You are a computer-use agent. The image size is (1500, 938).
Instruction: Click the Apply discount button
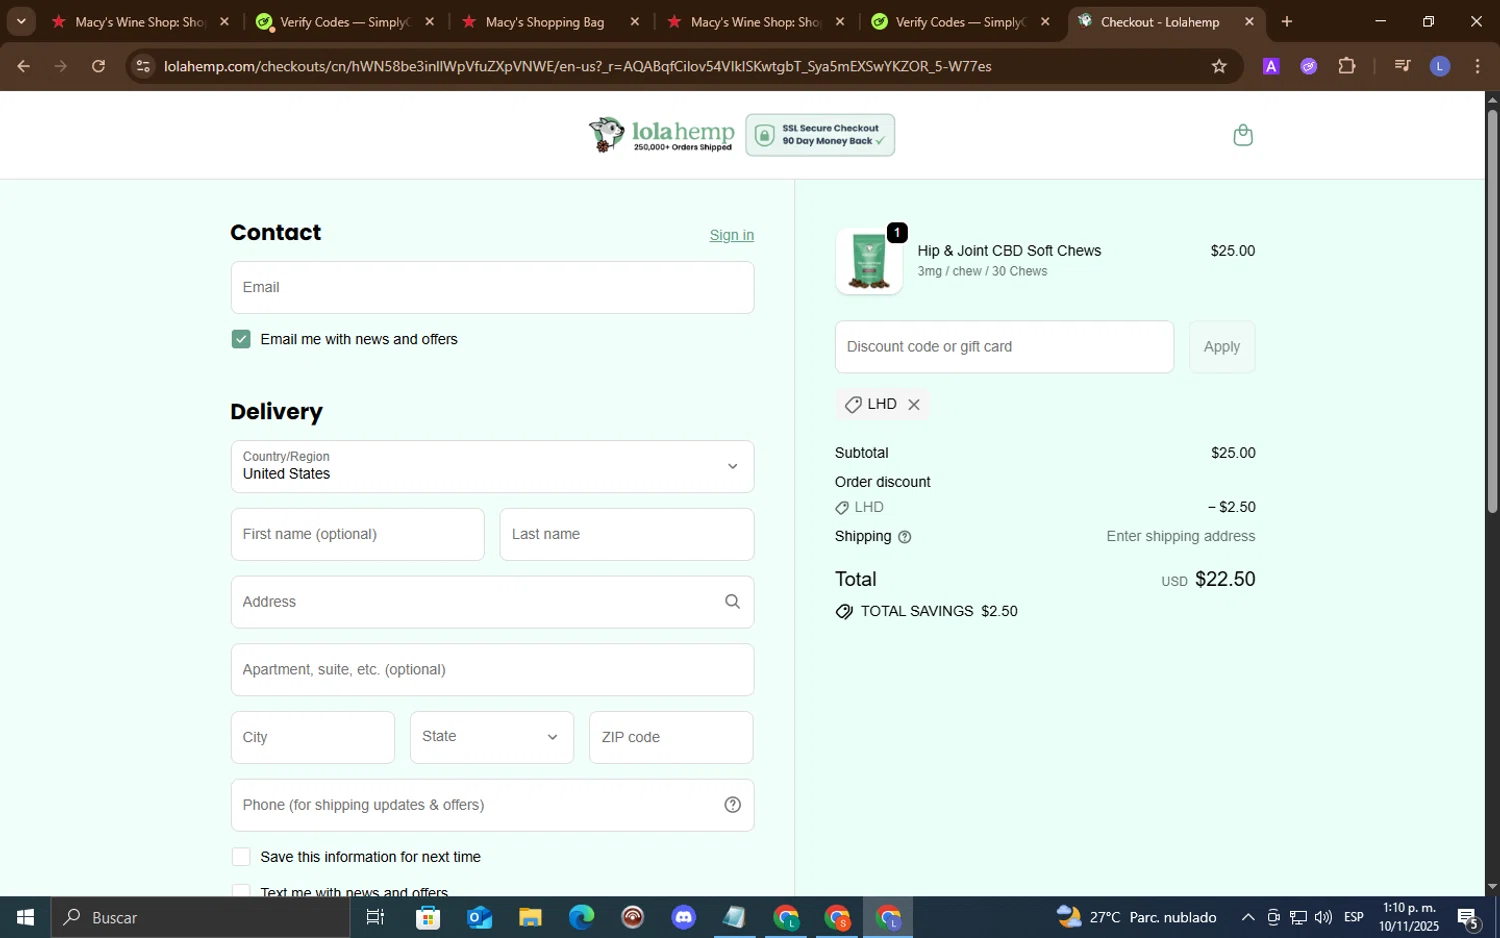pos(1221,347)
